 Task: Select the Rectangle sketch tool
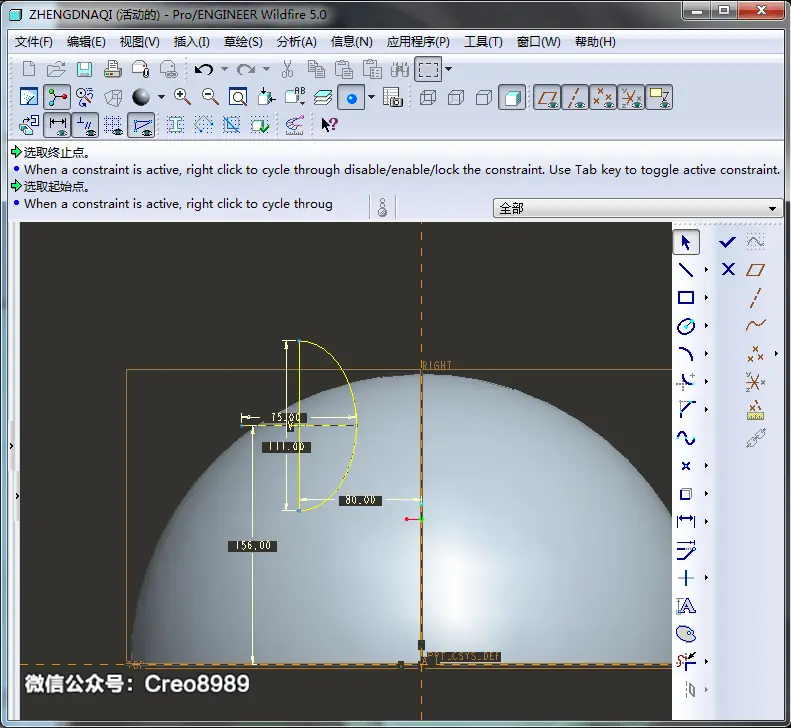[686, 298]
